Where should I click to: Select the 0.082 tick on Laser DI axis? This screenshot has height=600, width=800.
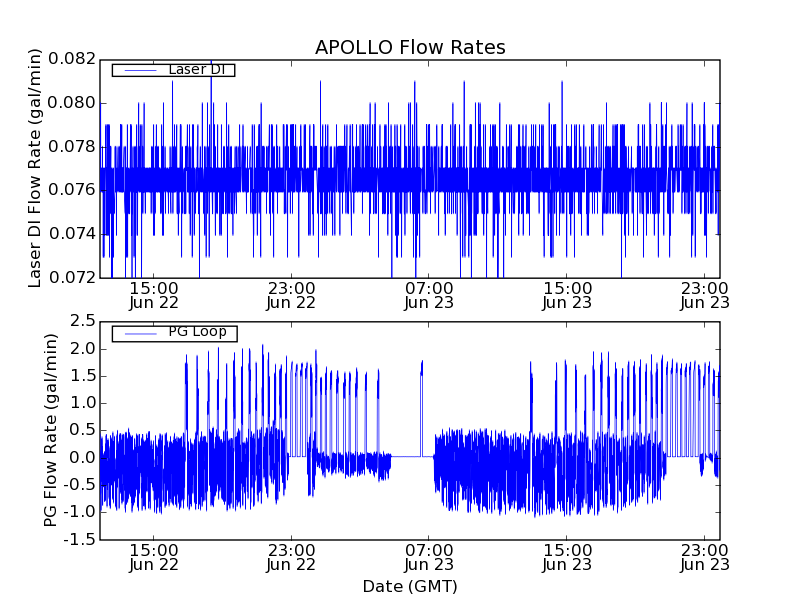pos(72,59)
